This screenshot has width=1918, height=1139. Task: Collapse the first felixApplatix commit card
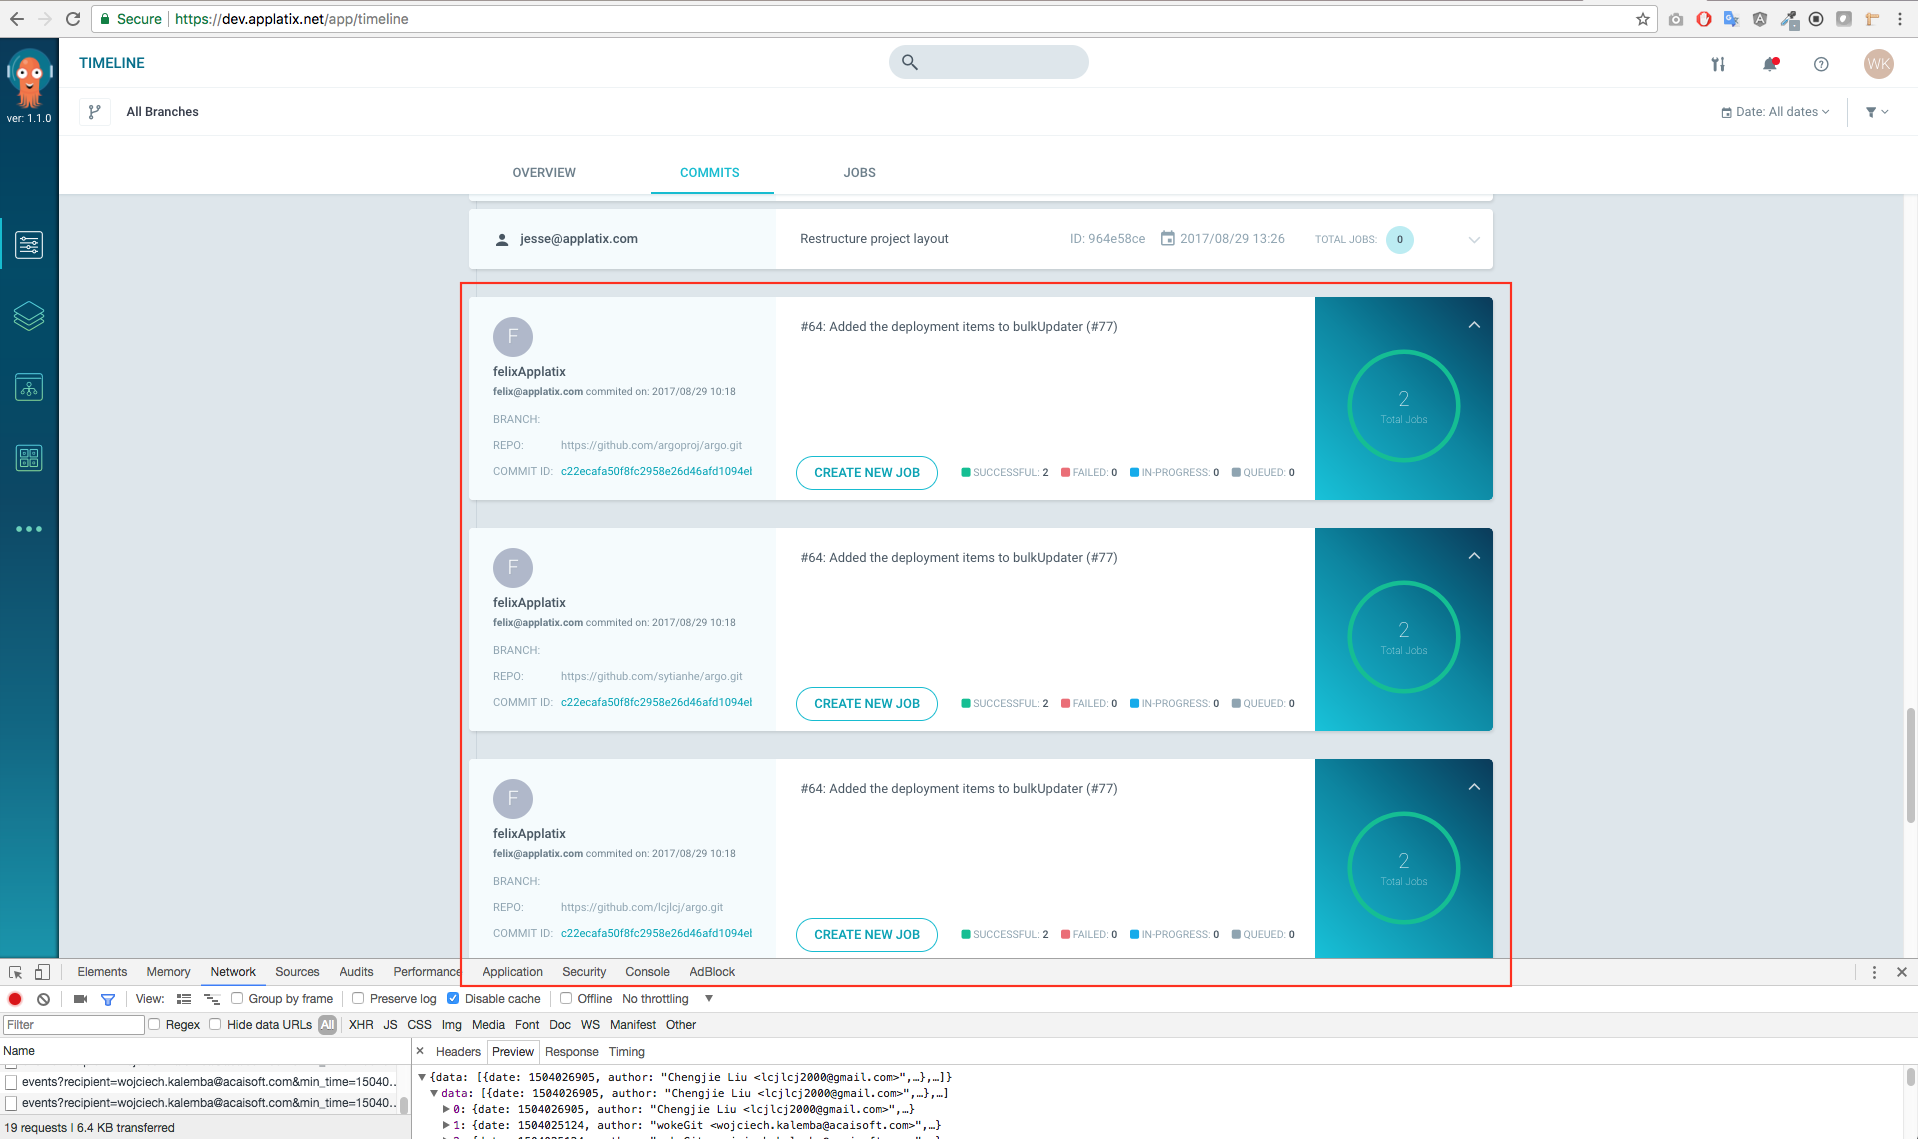pyautogui.click(x=1473, y=324)
